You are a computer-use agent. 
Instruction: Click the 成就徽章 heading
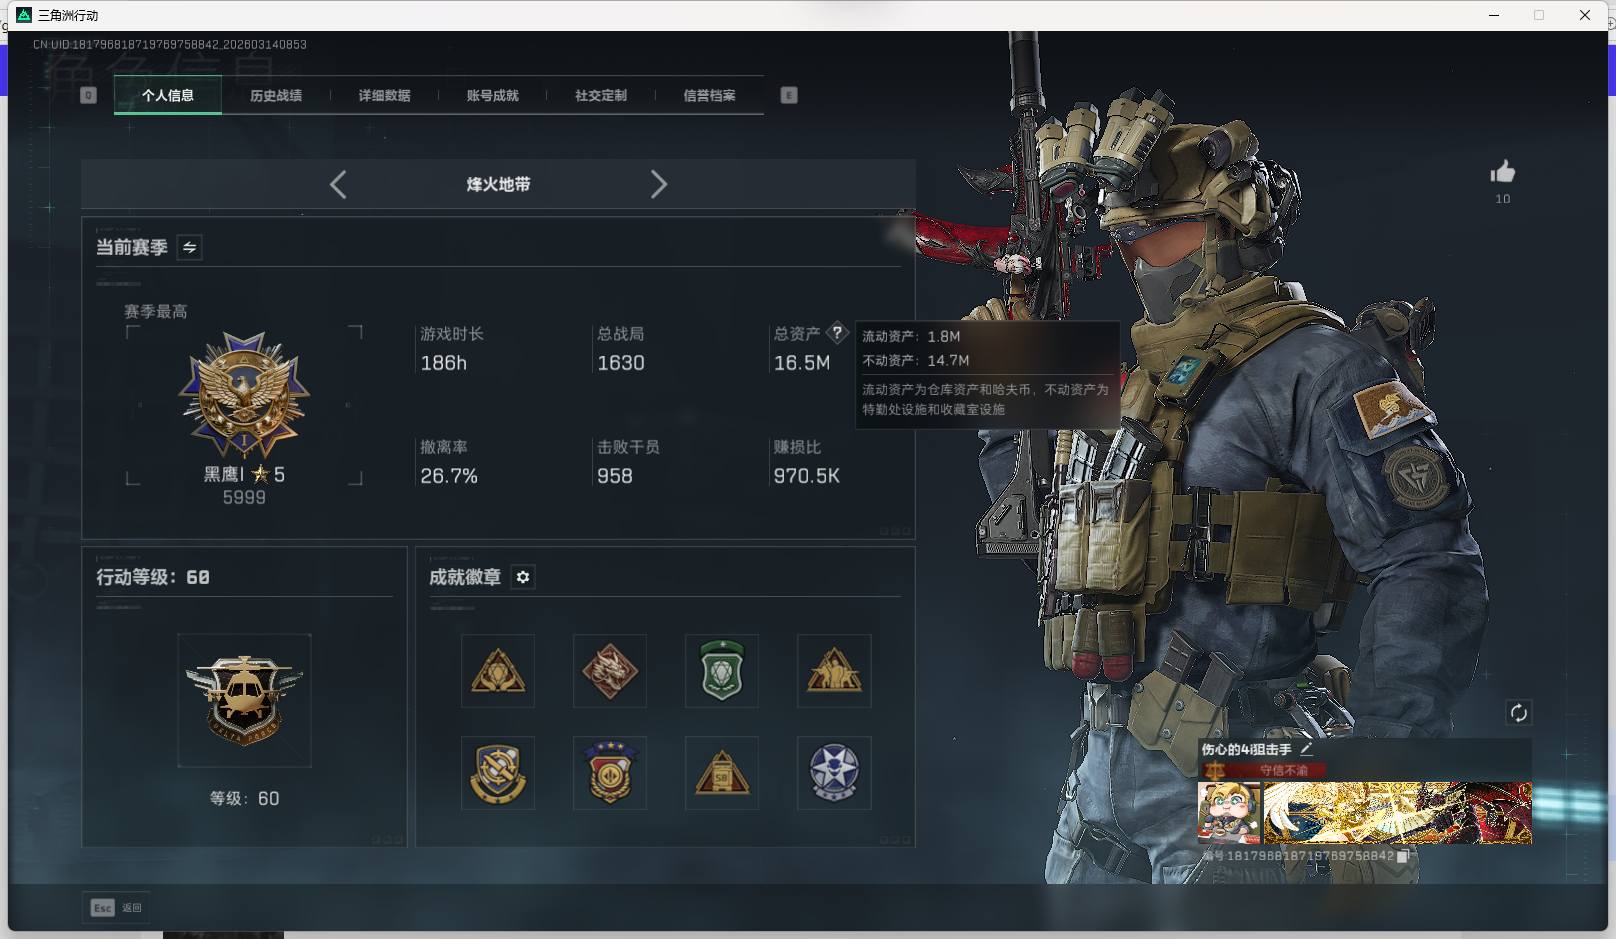[x=465, y=577]
